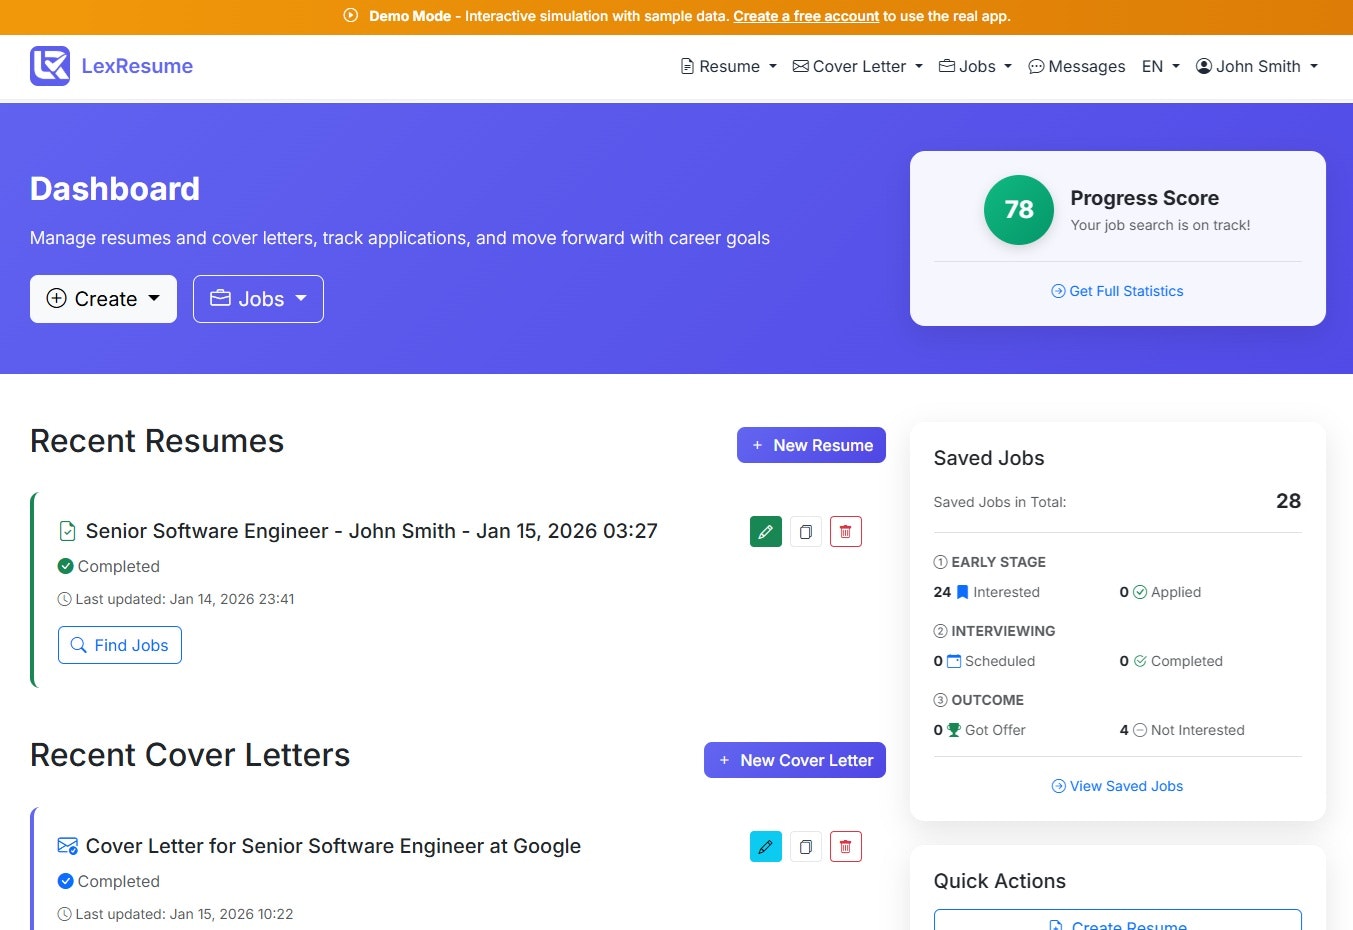
Task: Open the Resume menu in the navbar
Action: click(x=728, y=66)
